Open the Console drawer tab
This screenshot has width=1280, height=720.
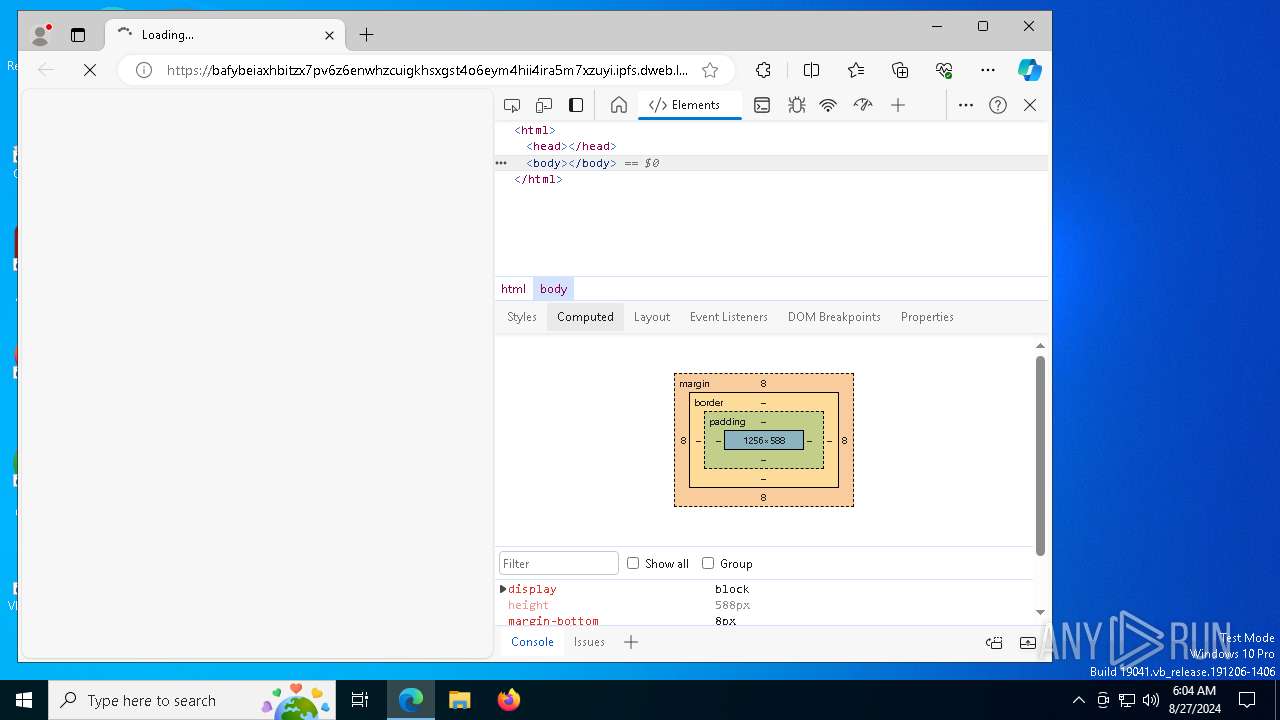pyautogui.click(x=532, y=642)
